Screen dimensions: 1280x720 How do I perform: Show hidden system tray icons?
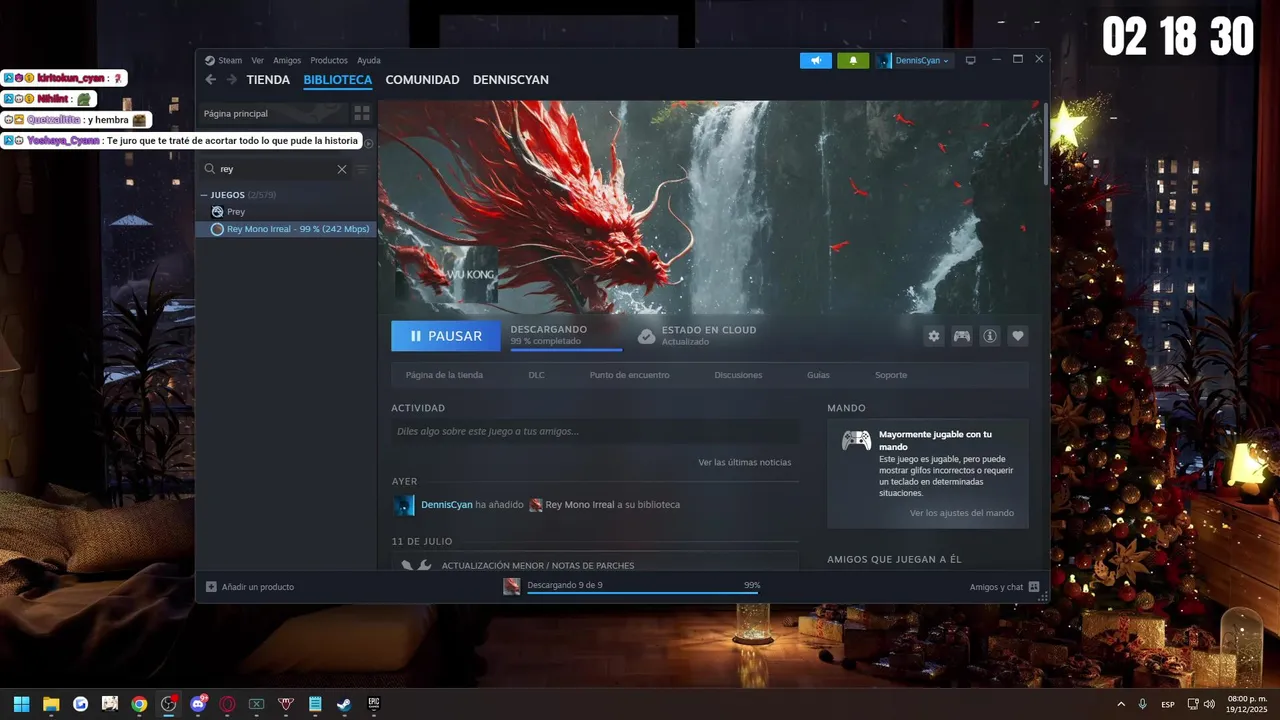1120,704
